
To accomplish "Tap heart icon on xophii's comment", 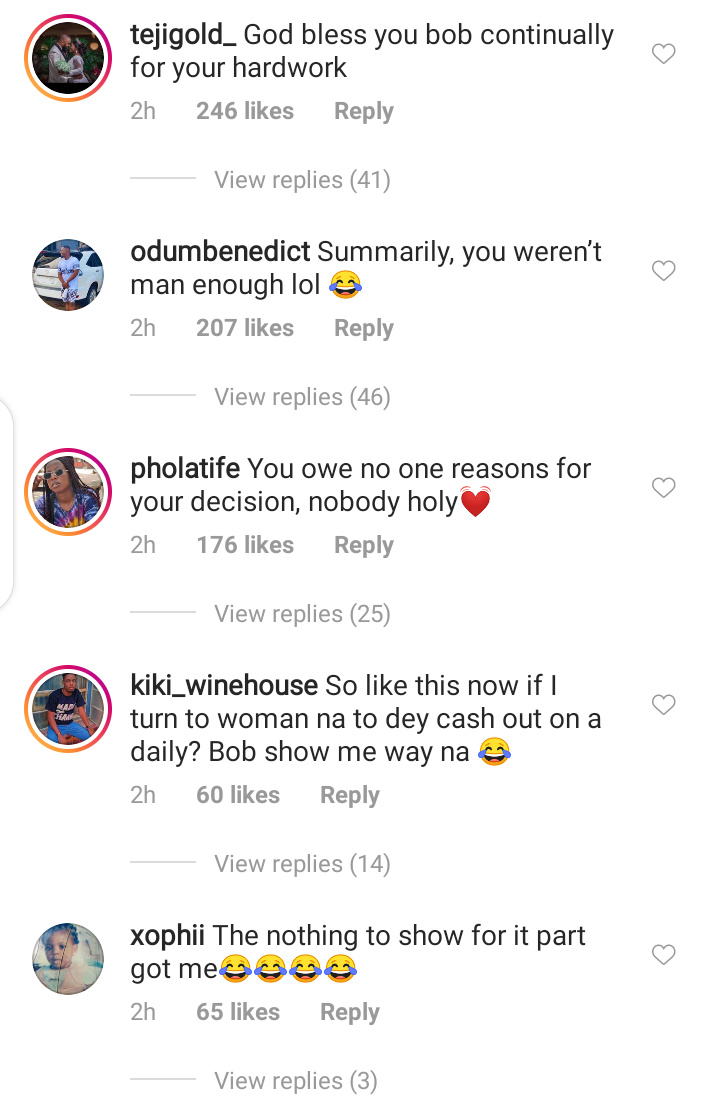I will (664, 955).
